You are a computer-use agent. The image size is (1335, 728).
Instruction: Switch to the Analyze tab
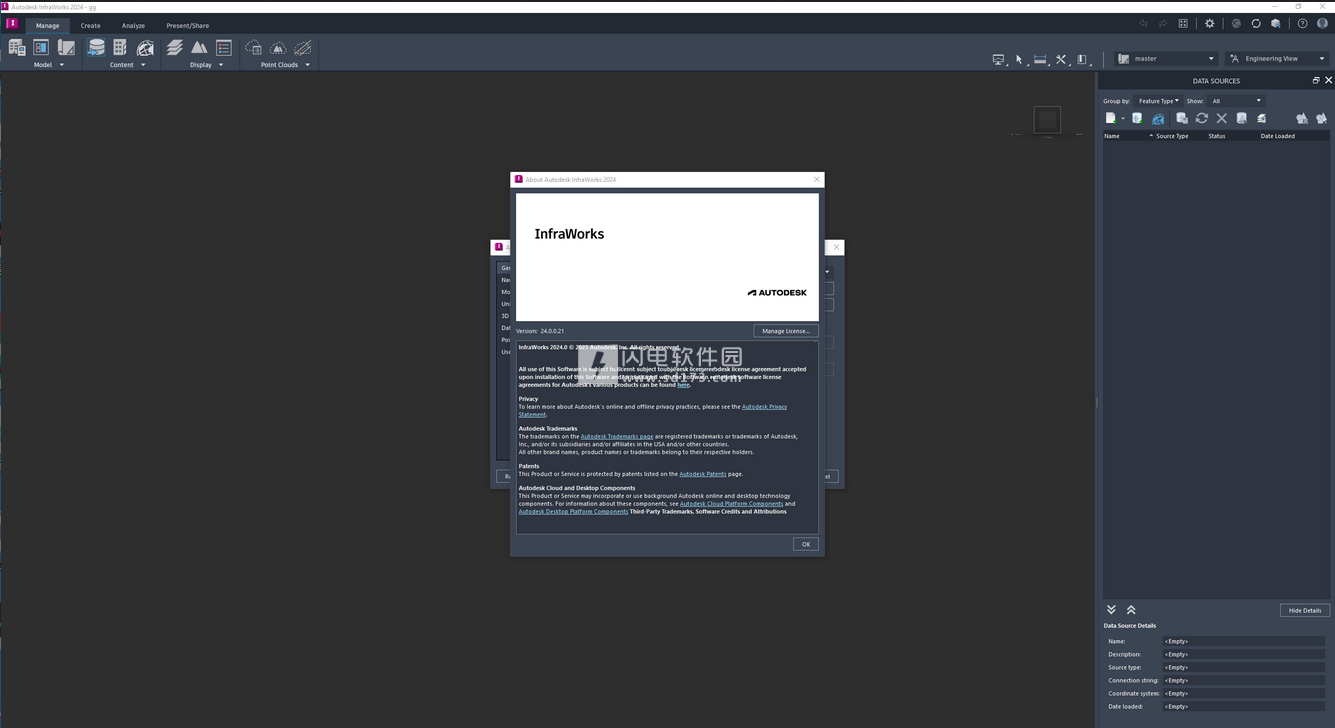click(133, 25)
